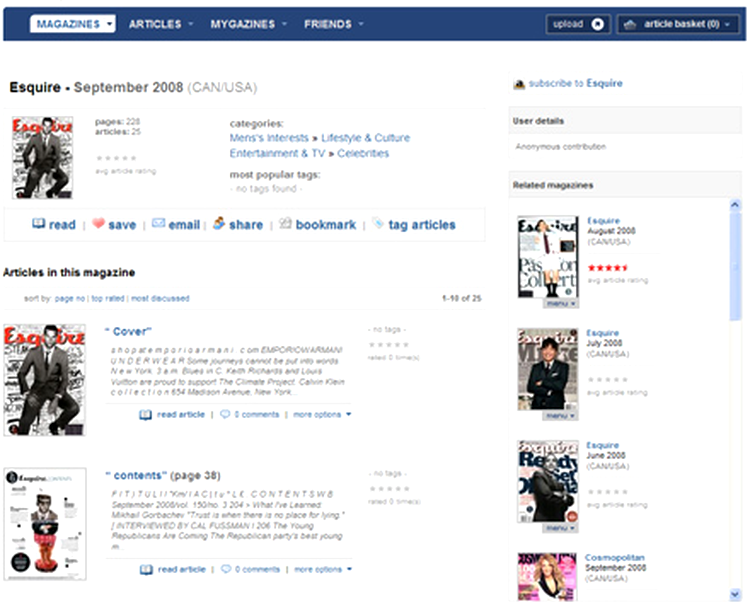The image size is (750, 607).
Task: Click the tag articles link
Action: pos(422,225)
